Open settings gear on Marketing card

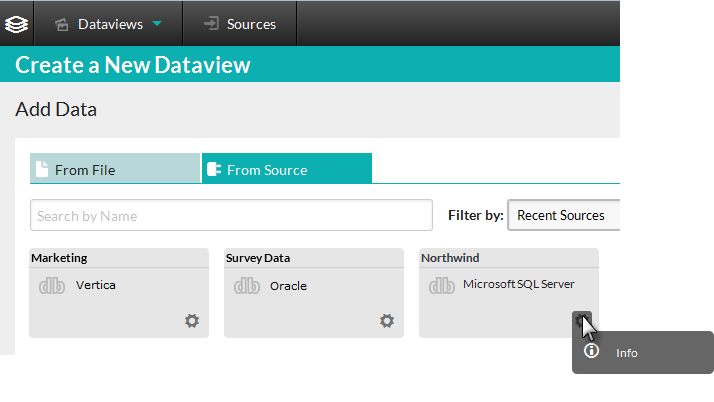click(192, 321)
